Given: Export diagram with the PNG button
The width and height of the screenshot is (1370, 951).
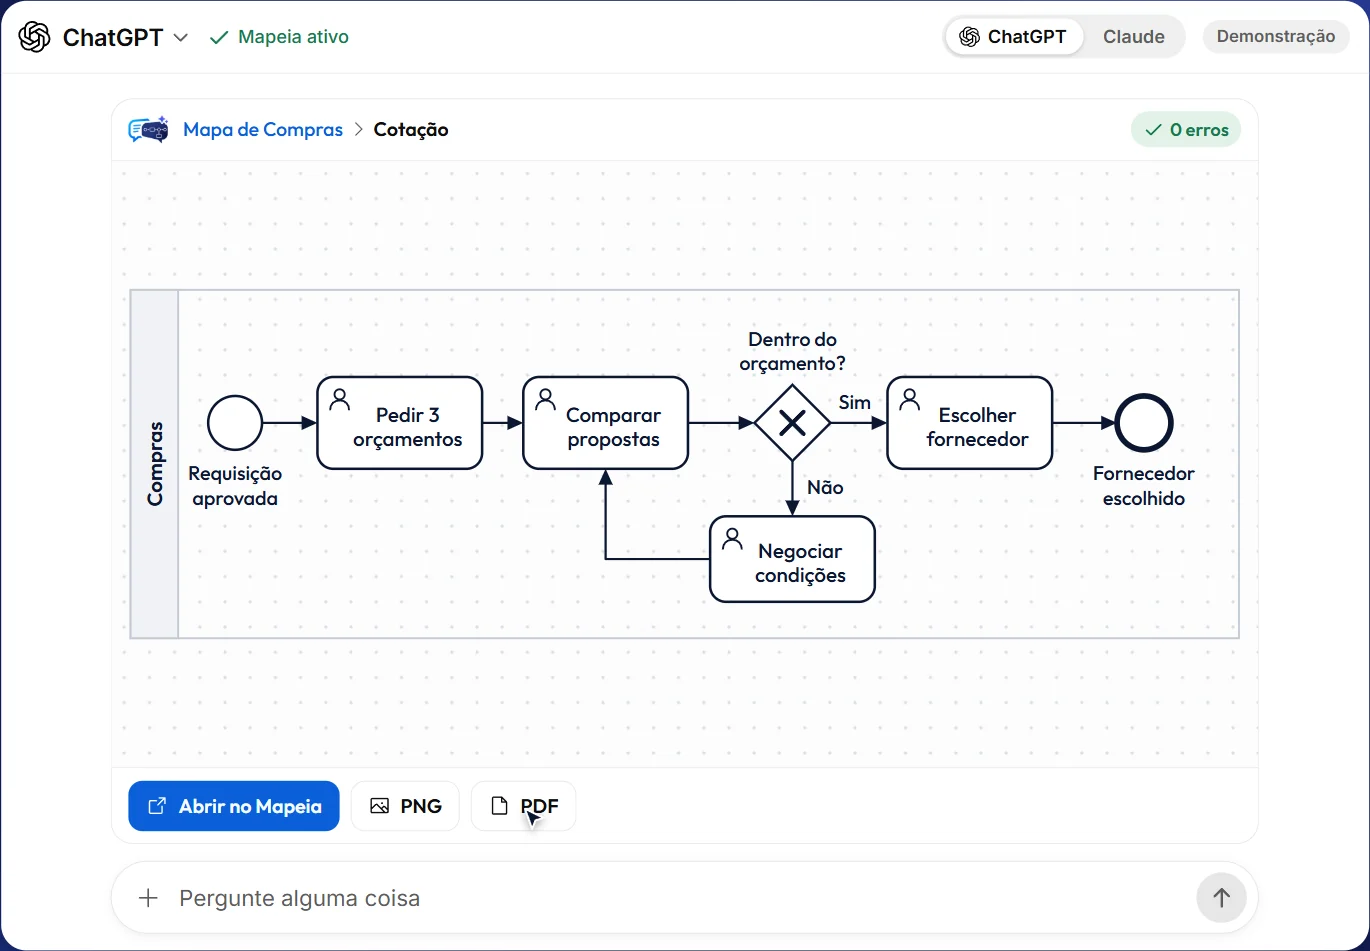Looking at the screenshot, I should (405, 806).
